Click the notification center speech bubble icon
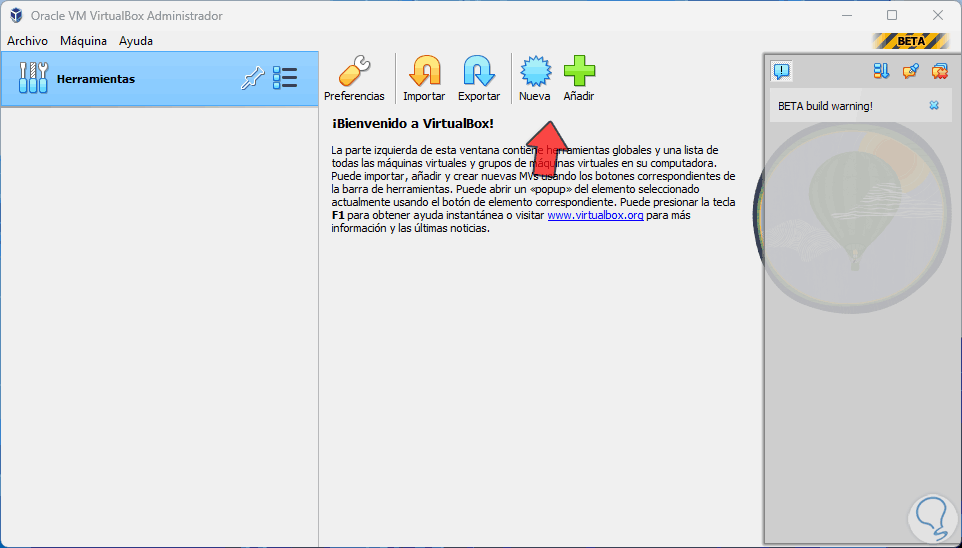Viewport: 962px width, 548px height. (x=781, y=71)
